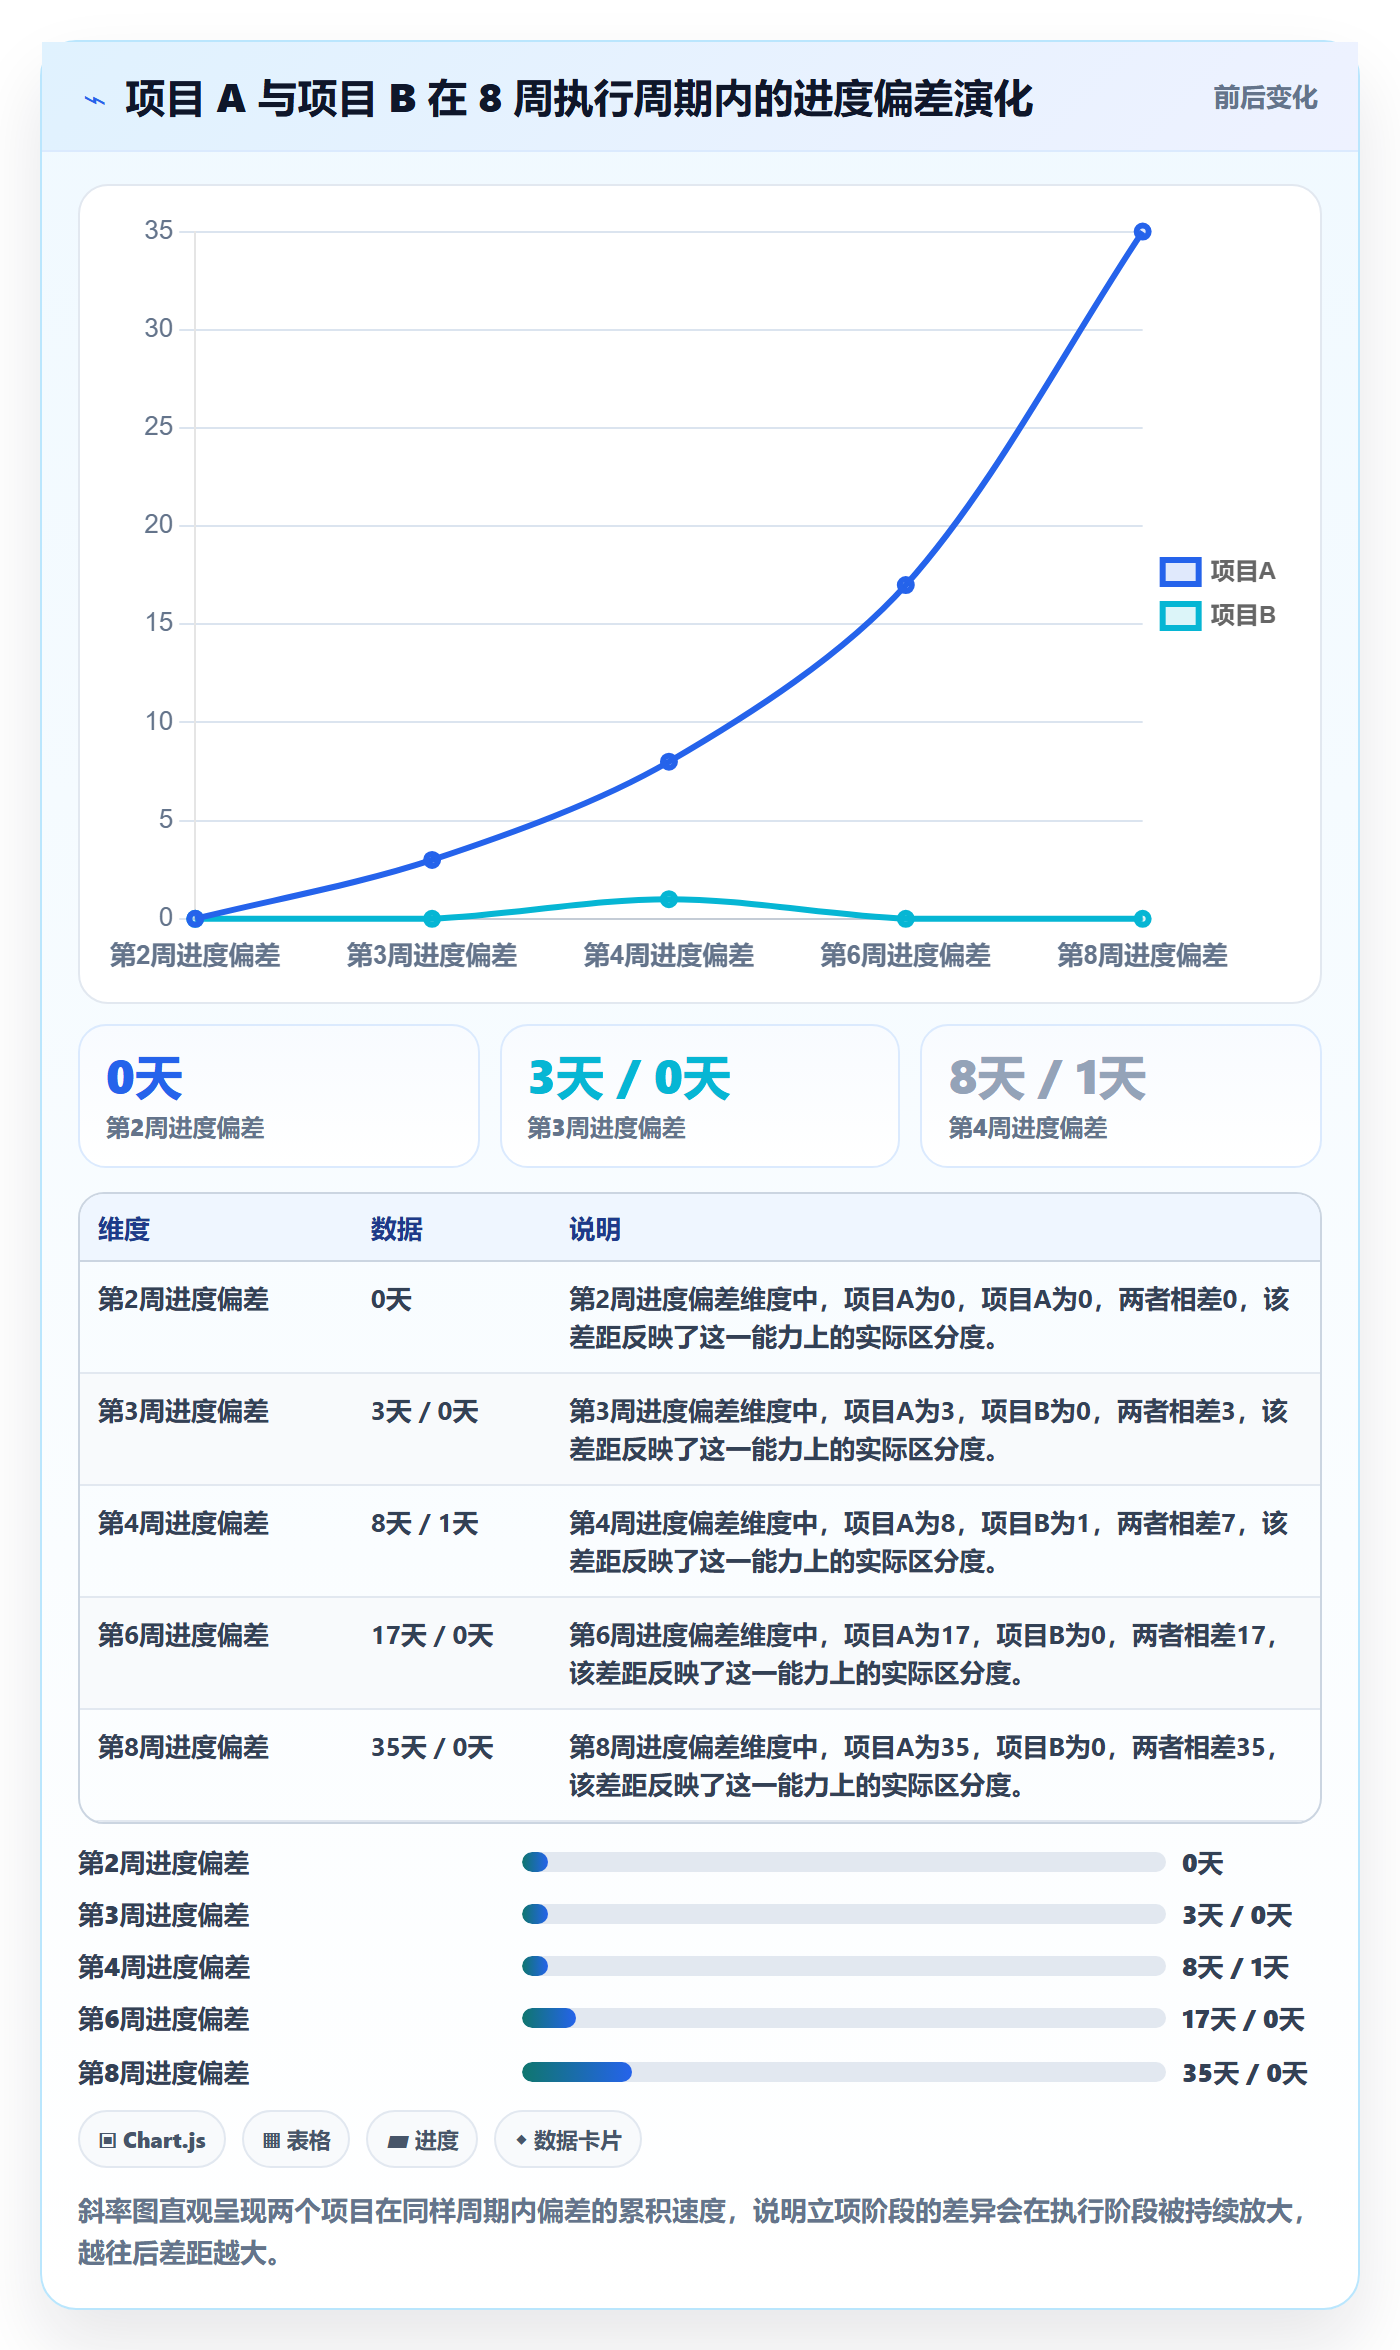The image size is (1400, 2350).
Task: Toggle the 项目B legend swatch
Action: point(1180,615)
